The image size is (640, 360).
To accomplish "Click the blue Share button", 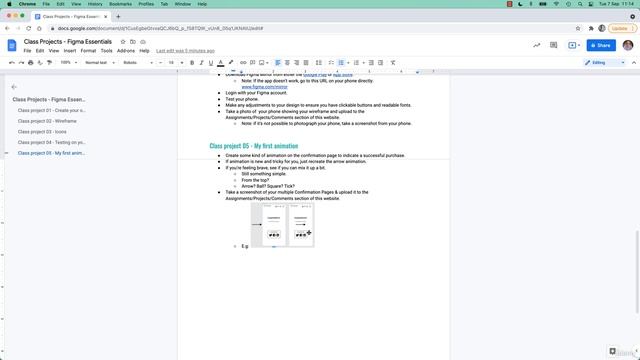I will [601, 45].
